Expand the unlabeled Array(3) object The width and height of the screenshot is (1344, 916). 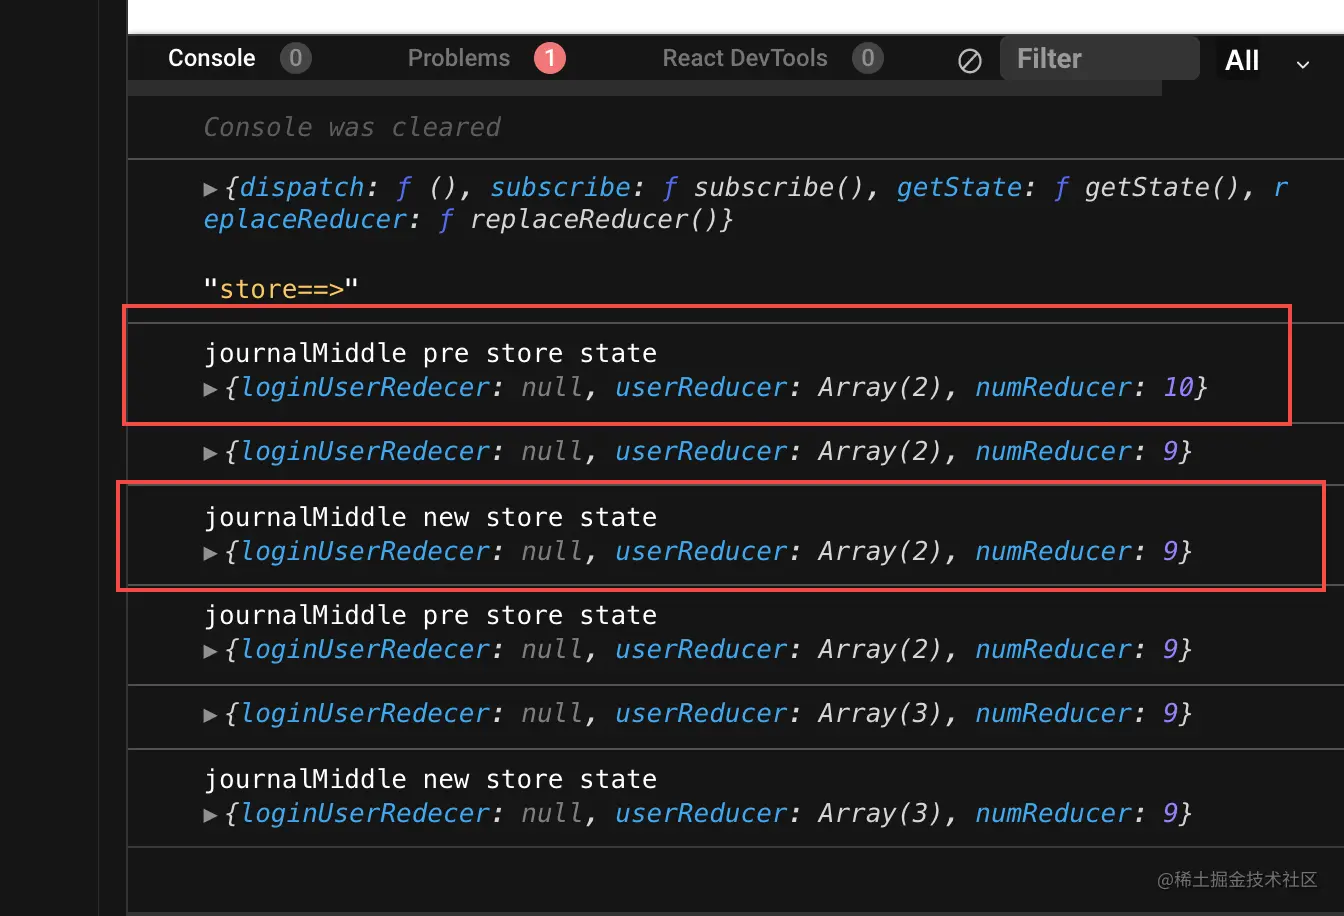tap(210, 714)
